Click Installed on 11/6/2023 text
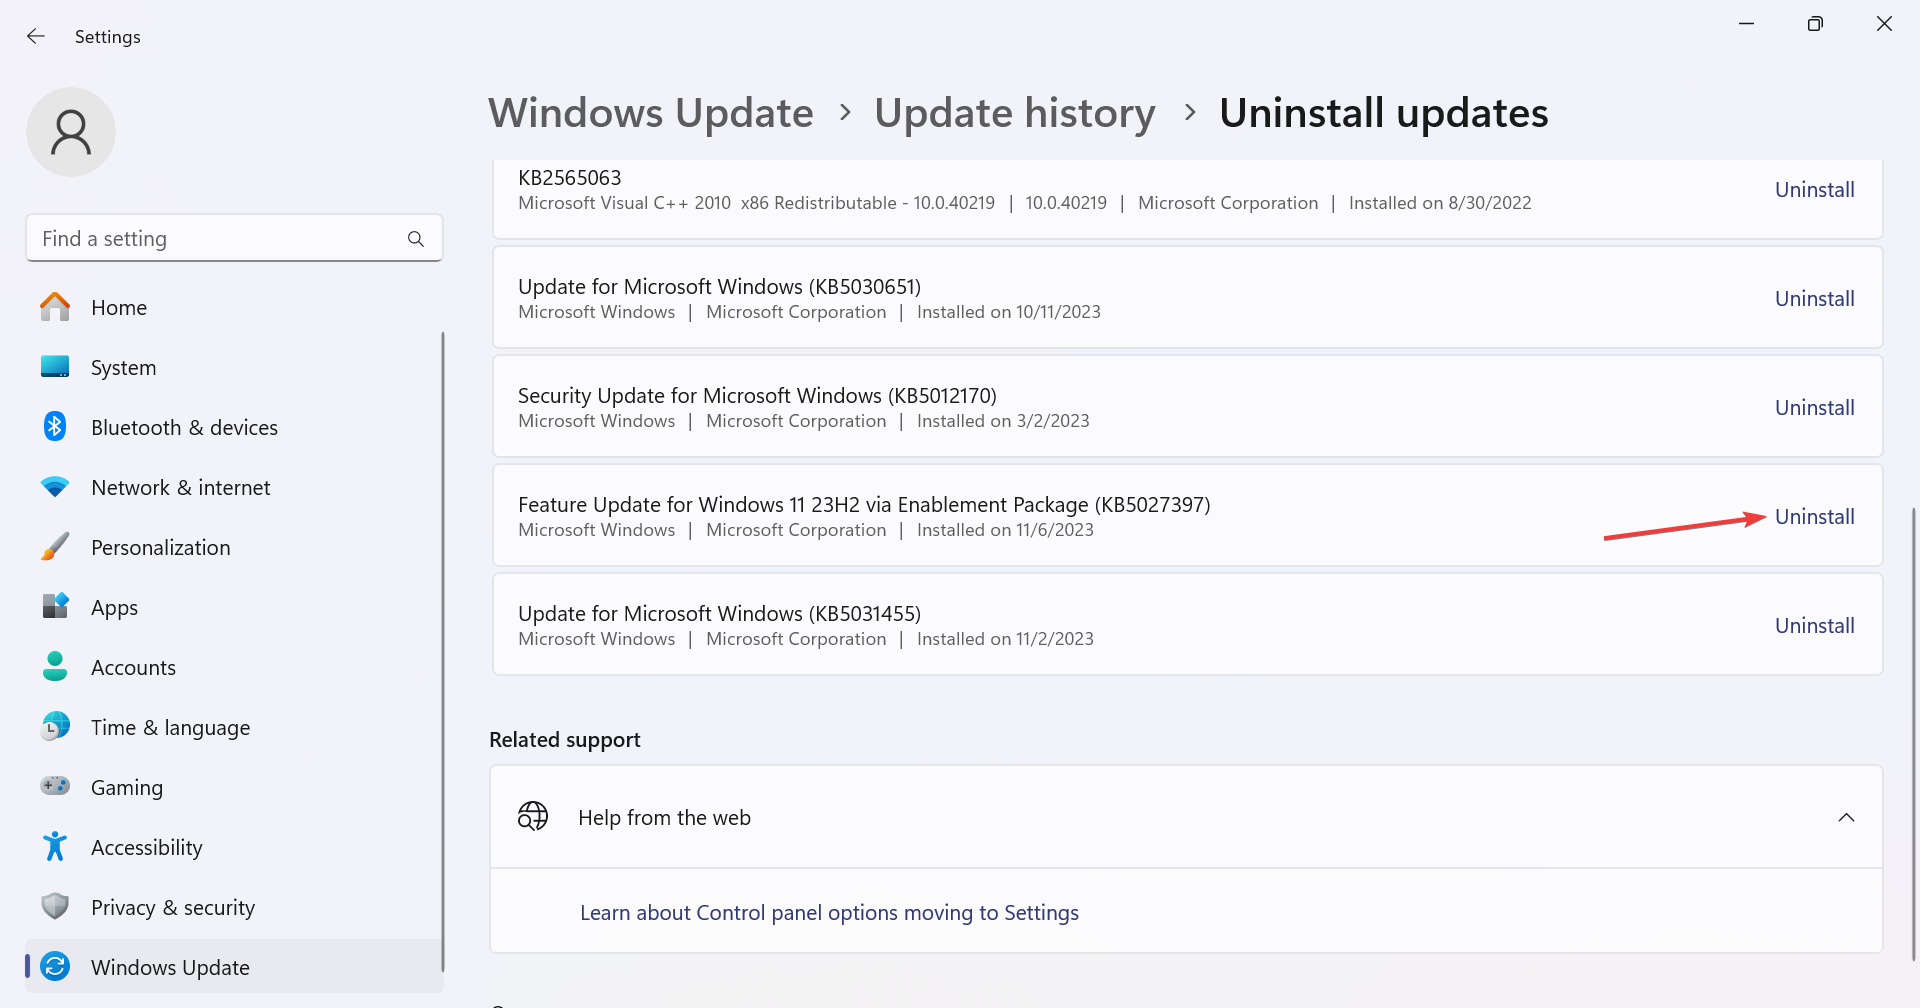 tap(1005, 530)
